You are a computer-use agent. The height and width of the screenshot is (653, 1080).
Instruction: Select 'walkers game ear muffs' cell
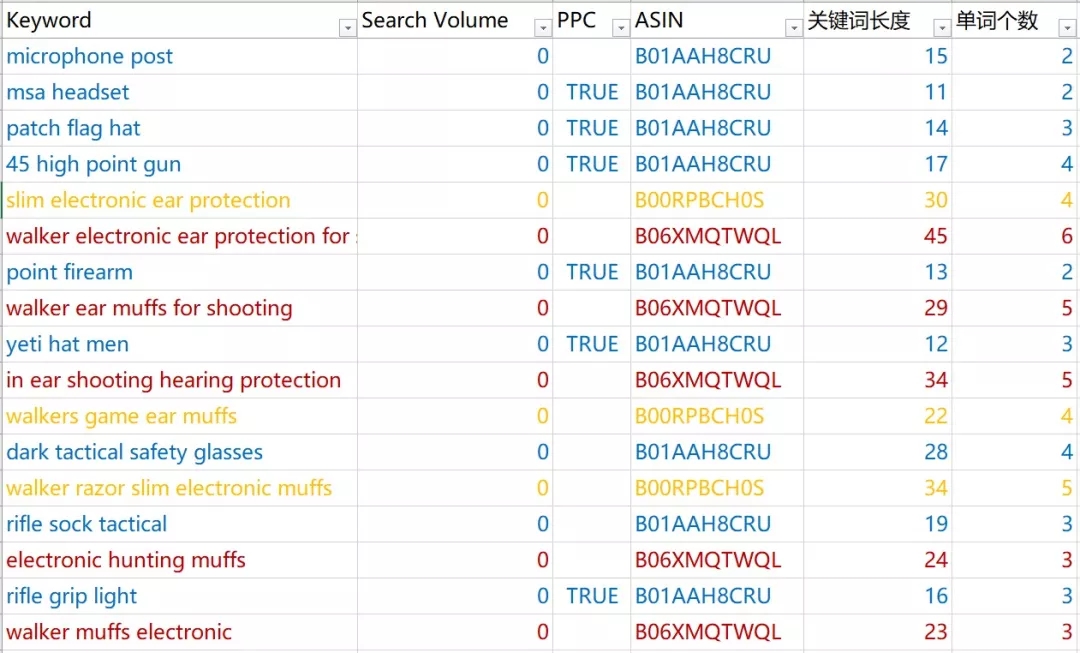tap(179, 416)
